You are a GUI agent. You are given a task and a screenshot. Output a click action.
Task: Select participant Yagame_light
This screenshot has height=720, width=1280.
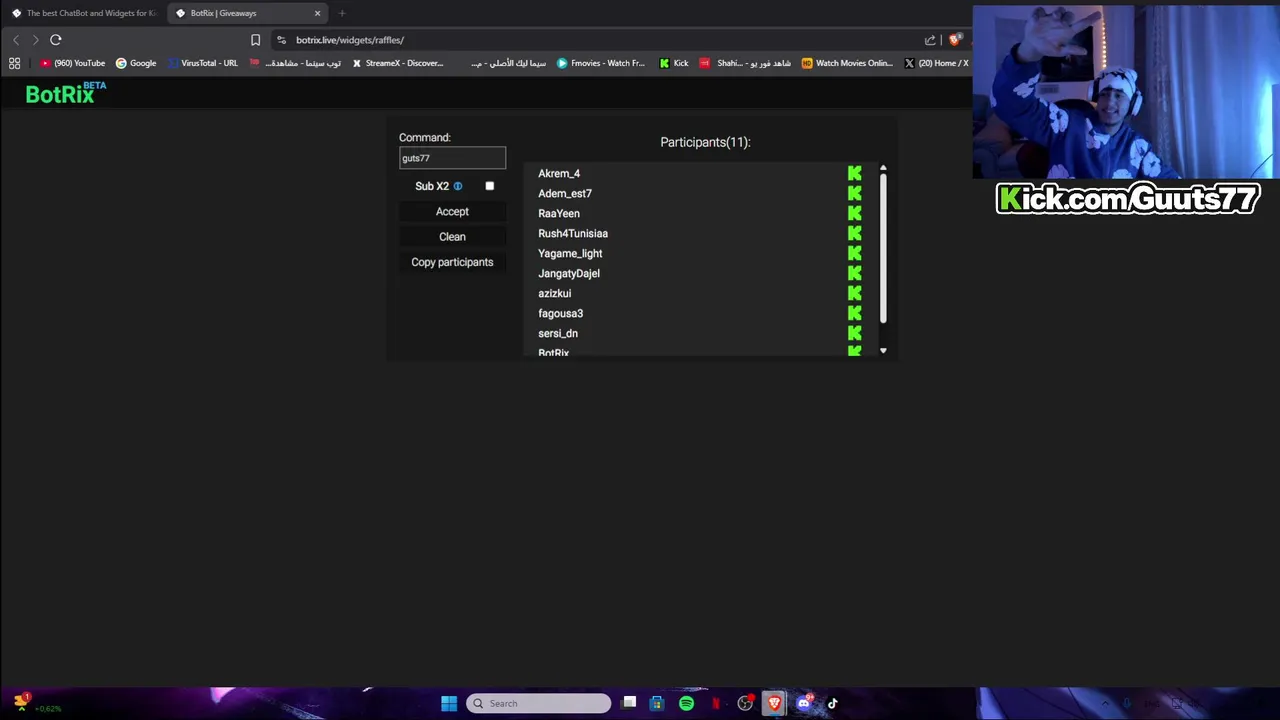tap(570, 253)
